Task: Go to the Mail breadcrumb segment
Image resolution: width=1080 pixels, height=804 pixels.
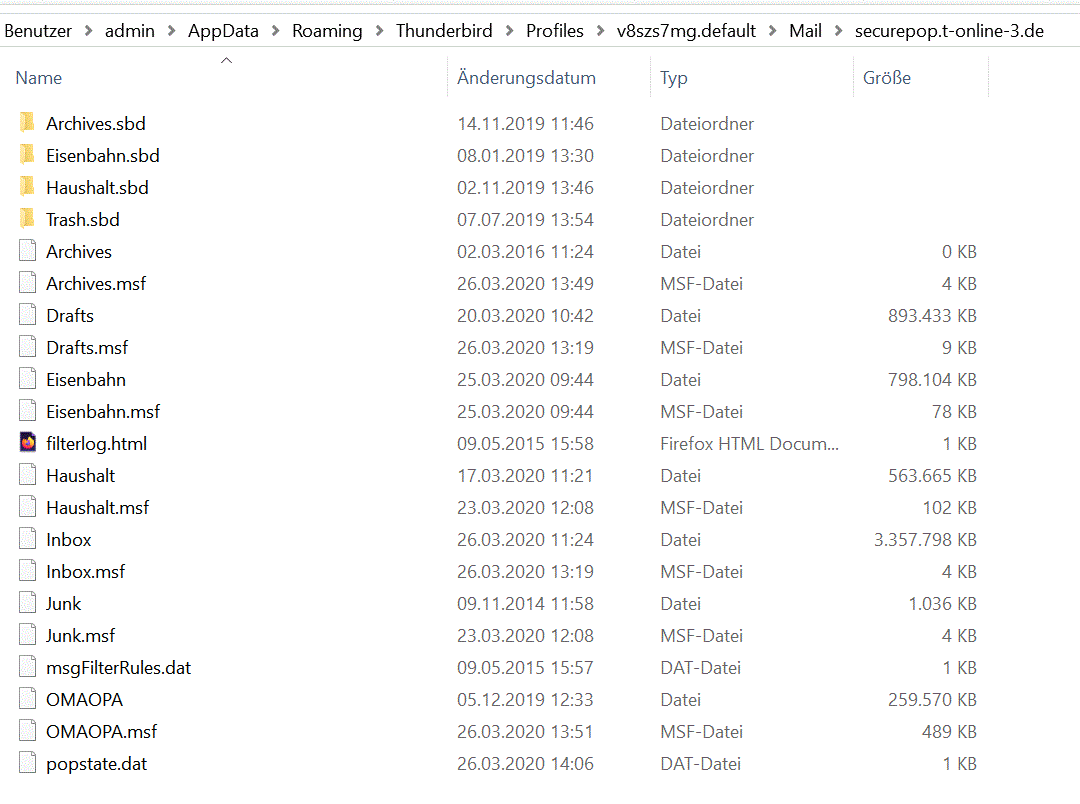Action: click(805, 31)
